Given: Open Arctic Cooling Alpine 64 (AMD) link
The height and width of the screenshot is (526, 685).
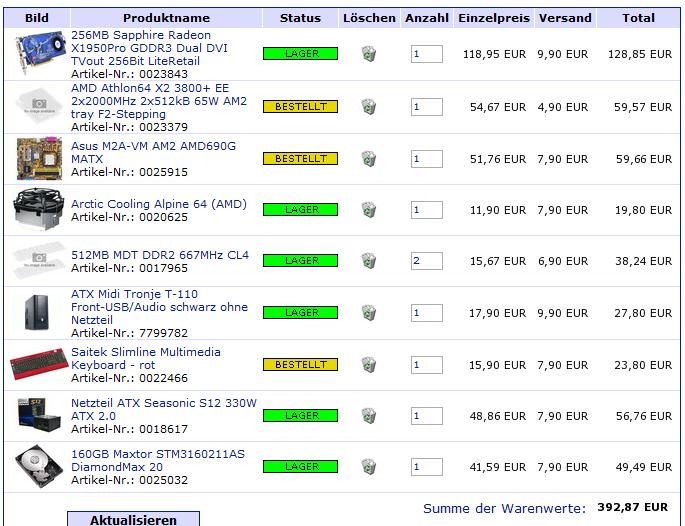Looking at the screenshot, I should pos(159,204).
